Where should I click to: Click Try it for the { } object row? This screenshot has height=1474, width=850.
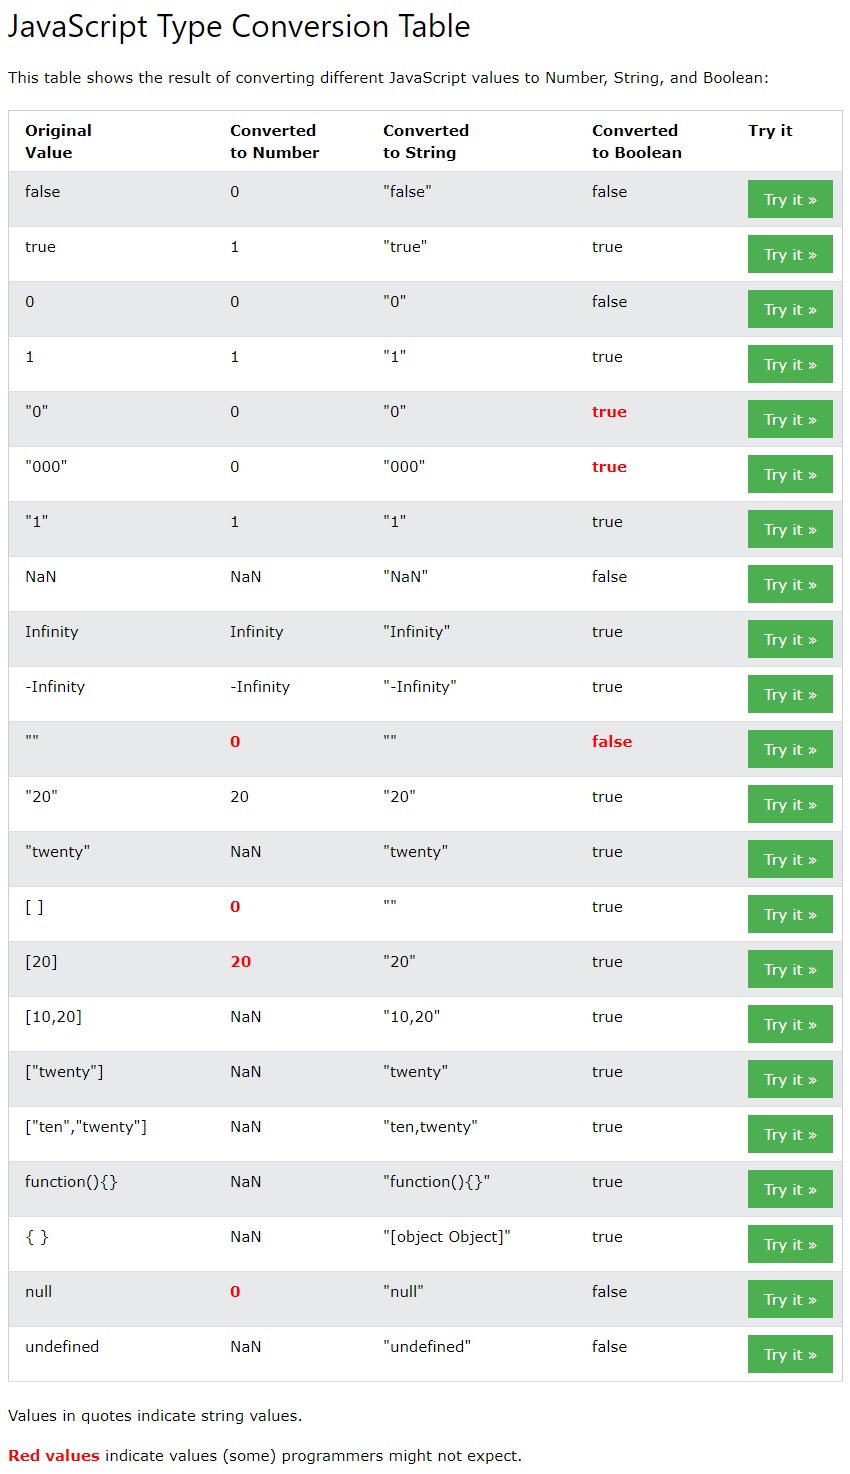pos(789,1245)
